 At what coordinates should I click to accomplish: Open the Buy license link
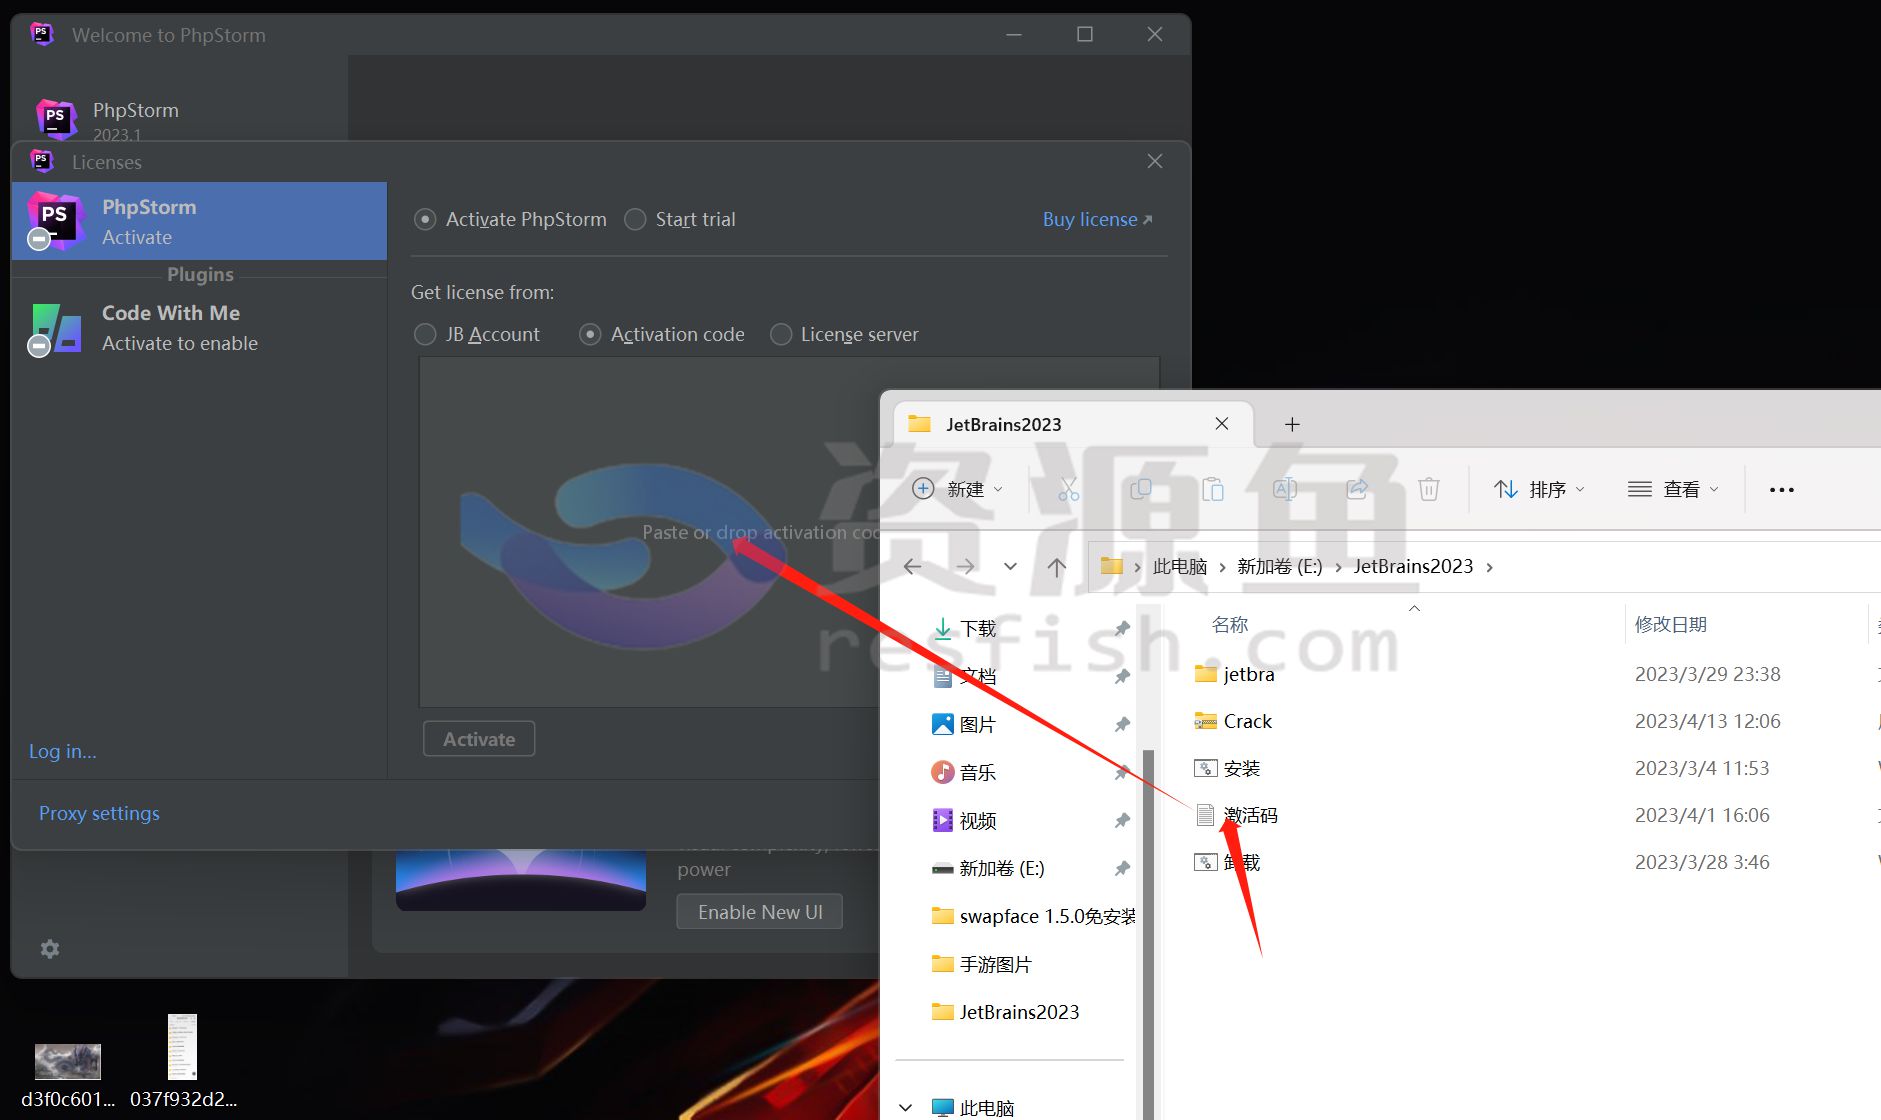[x=1097, y=219]
